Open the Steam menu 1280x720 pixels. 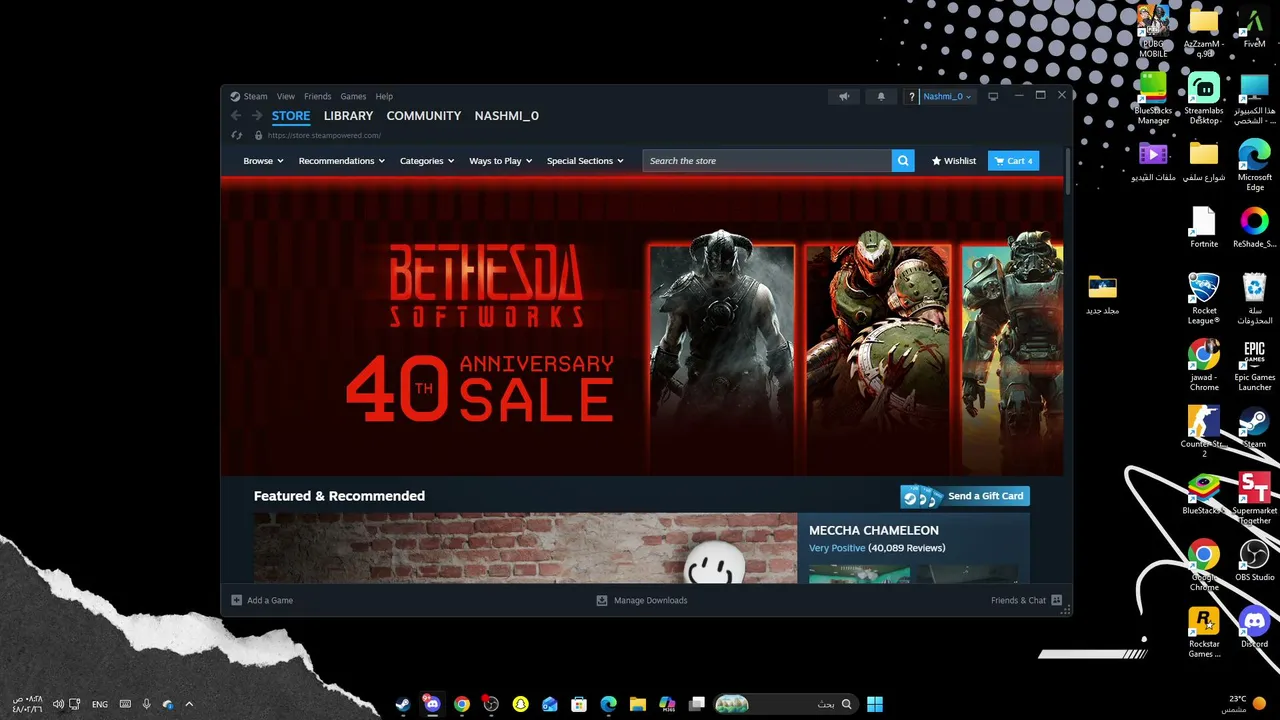pos(256,97)
